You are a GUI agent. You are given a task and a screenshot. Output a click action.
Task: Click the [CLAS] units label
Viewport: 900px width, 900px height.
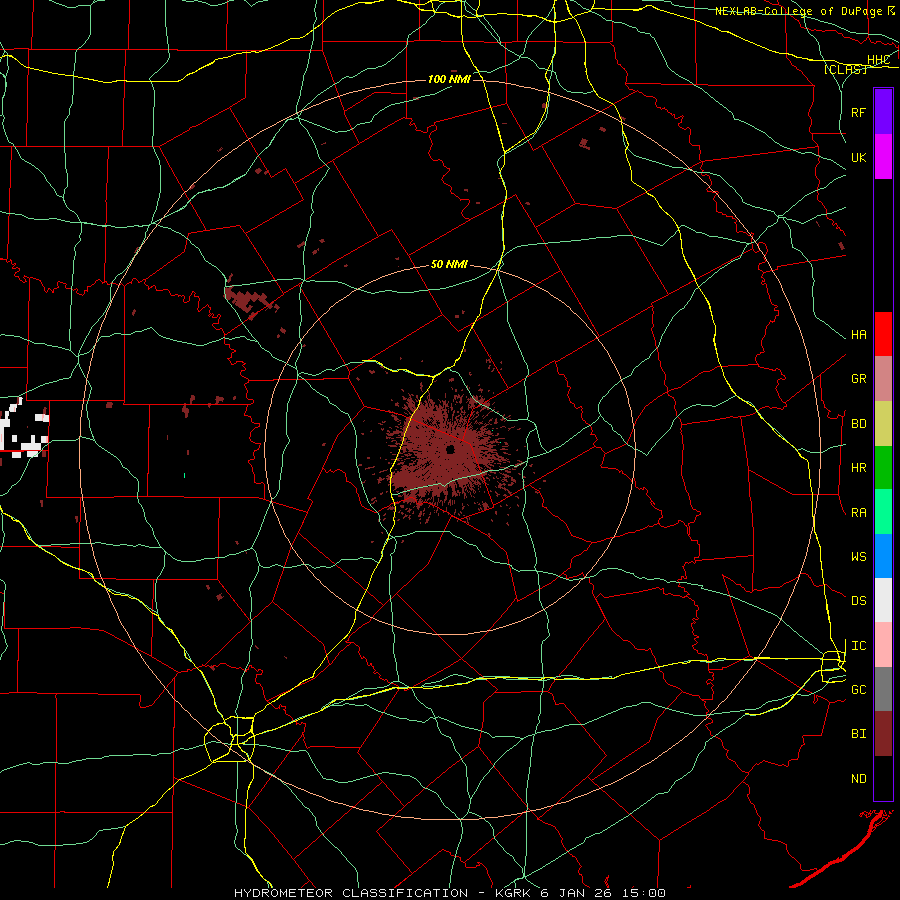coord(845,70)
